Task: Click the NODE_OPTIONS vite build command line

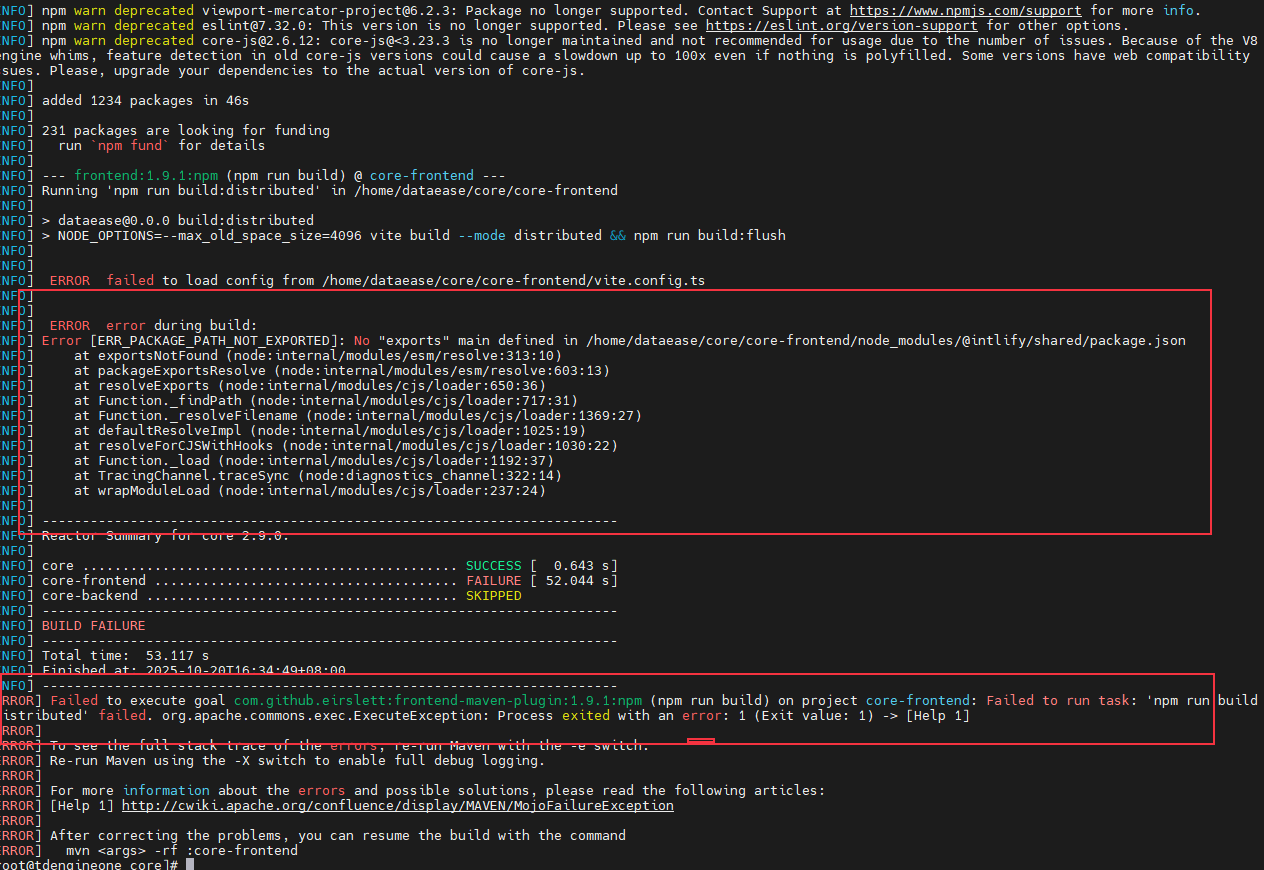Action: click(x=420, y=235)
